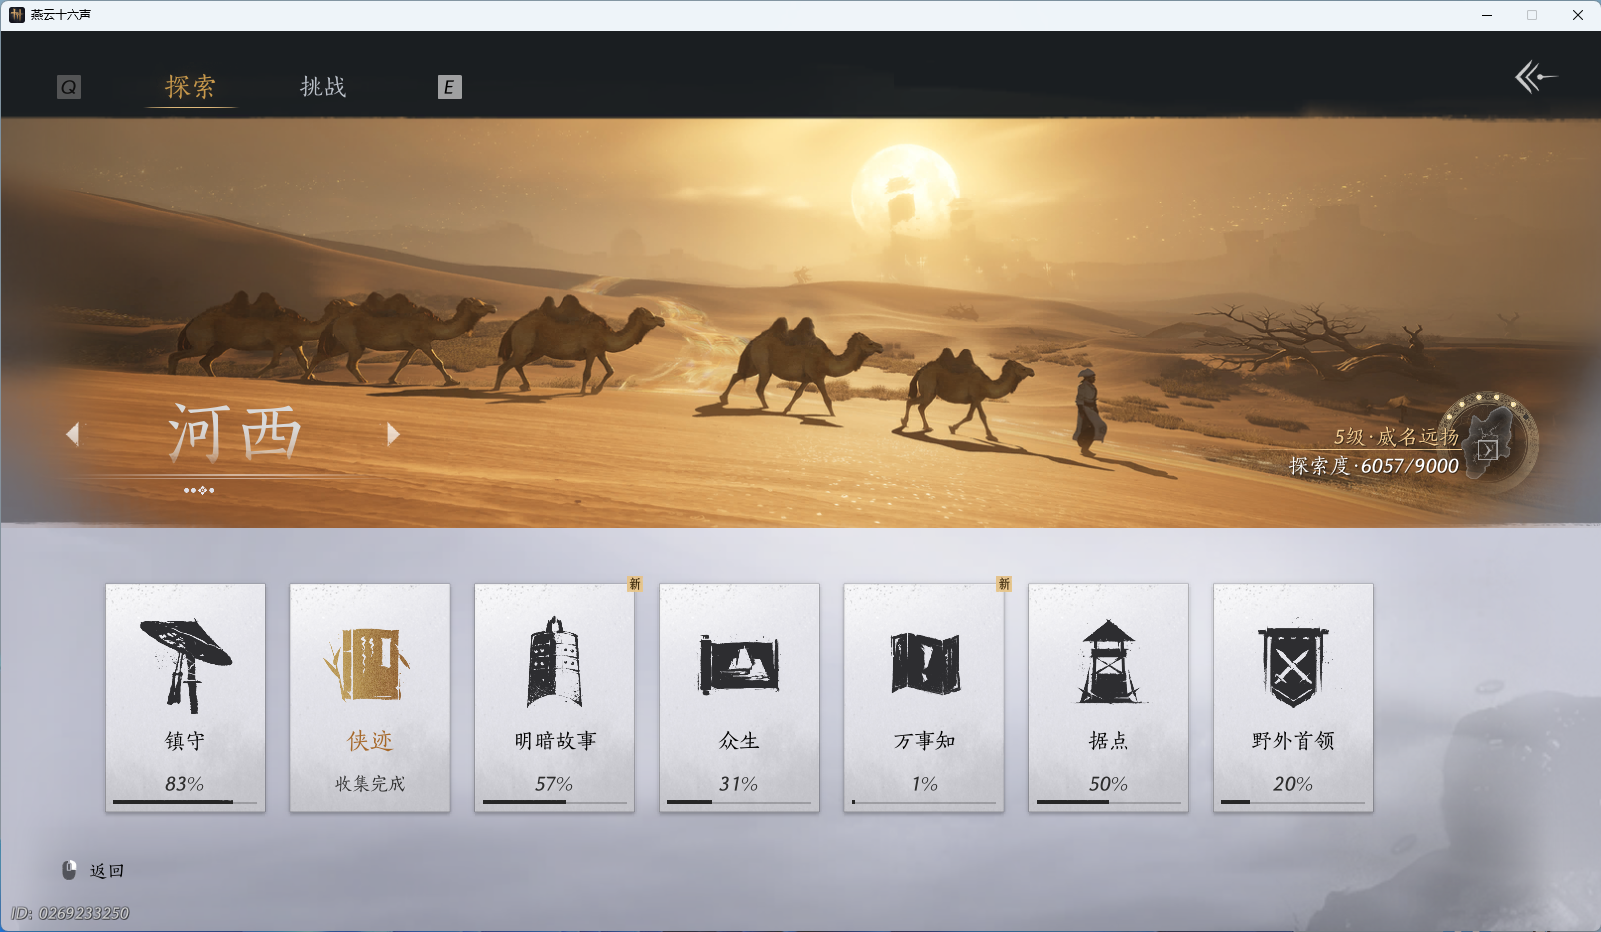Open the golden 侠迹 completed collection icon

tap(369, 665)
